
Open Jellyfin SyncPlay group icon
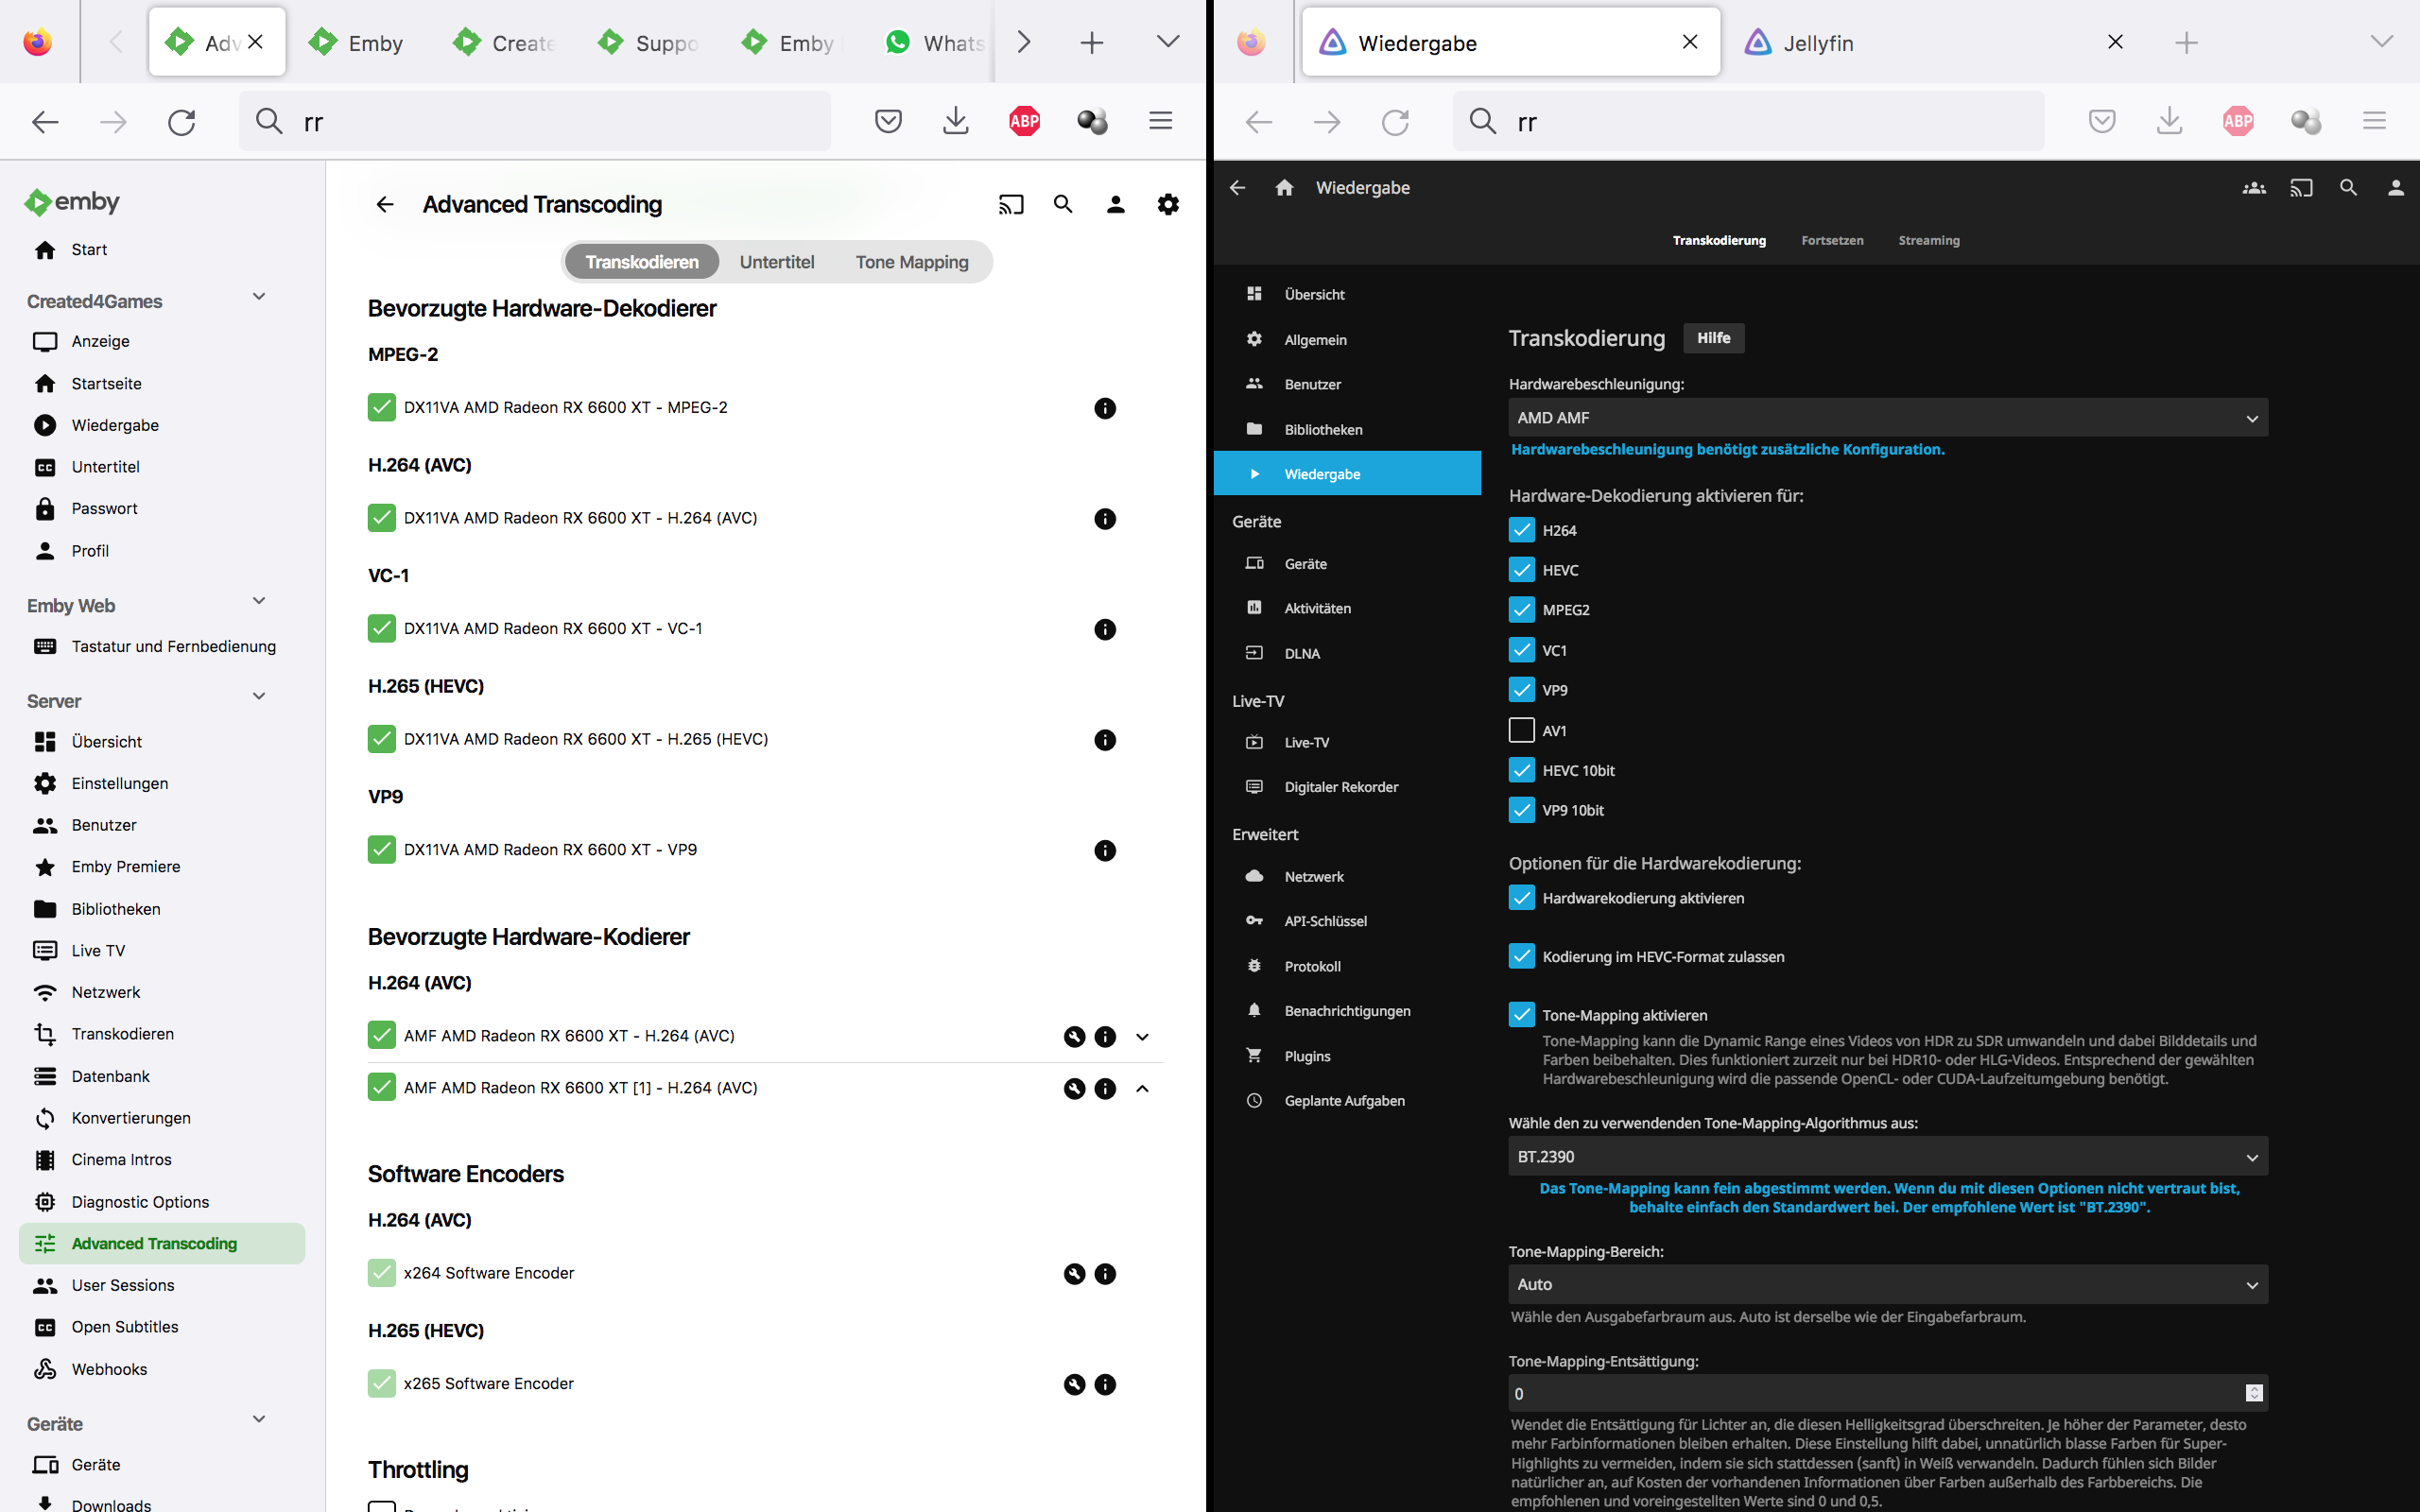[x=2253, y=188]
